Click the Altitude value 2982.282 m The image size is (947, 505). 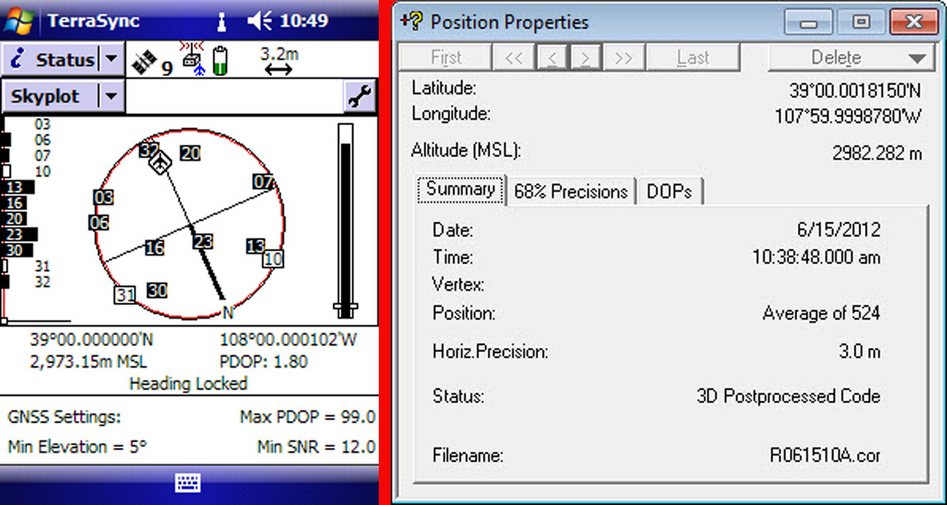pos(877,153)
